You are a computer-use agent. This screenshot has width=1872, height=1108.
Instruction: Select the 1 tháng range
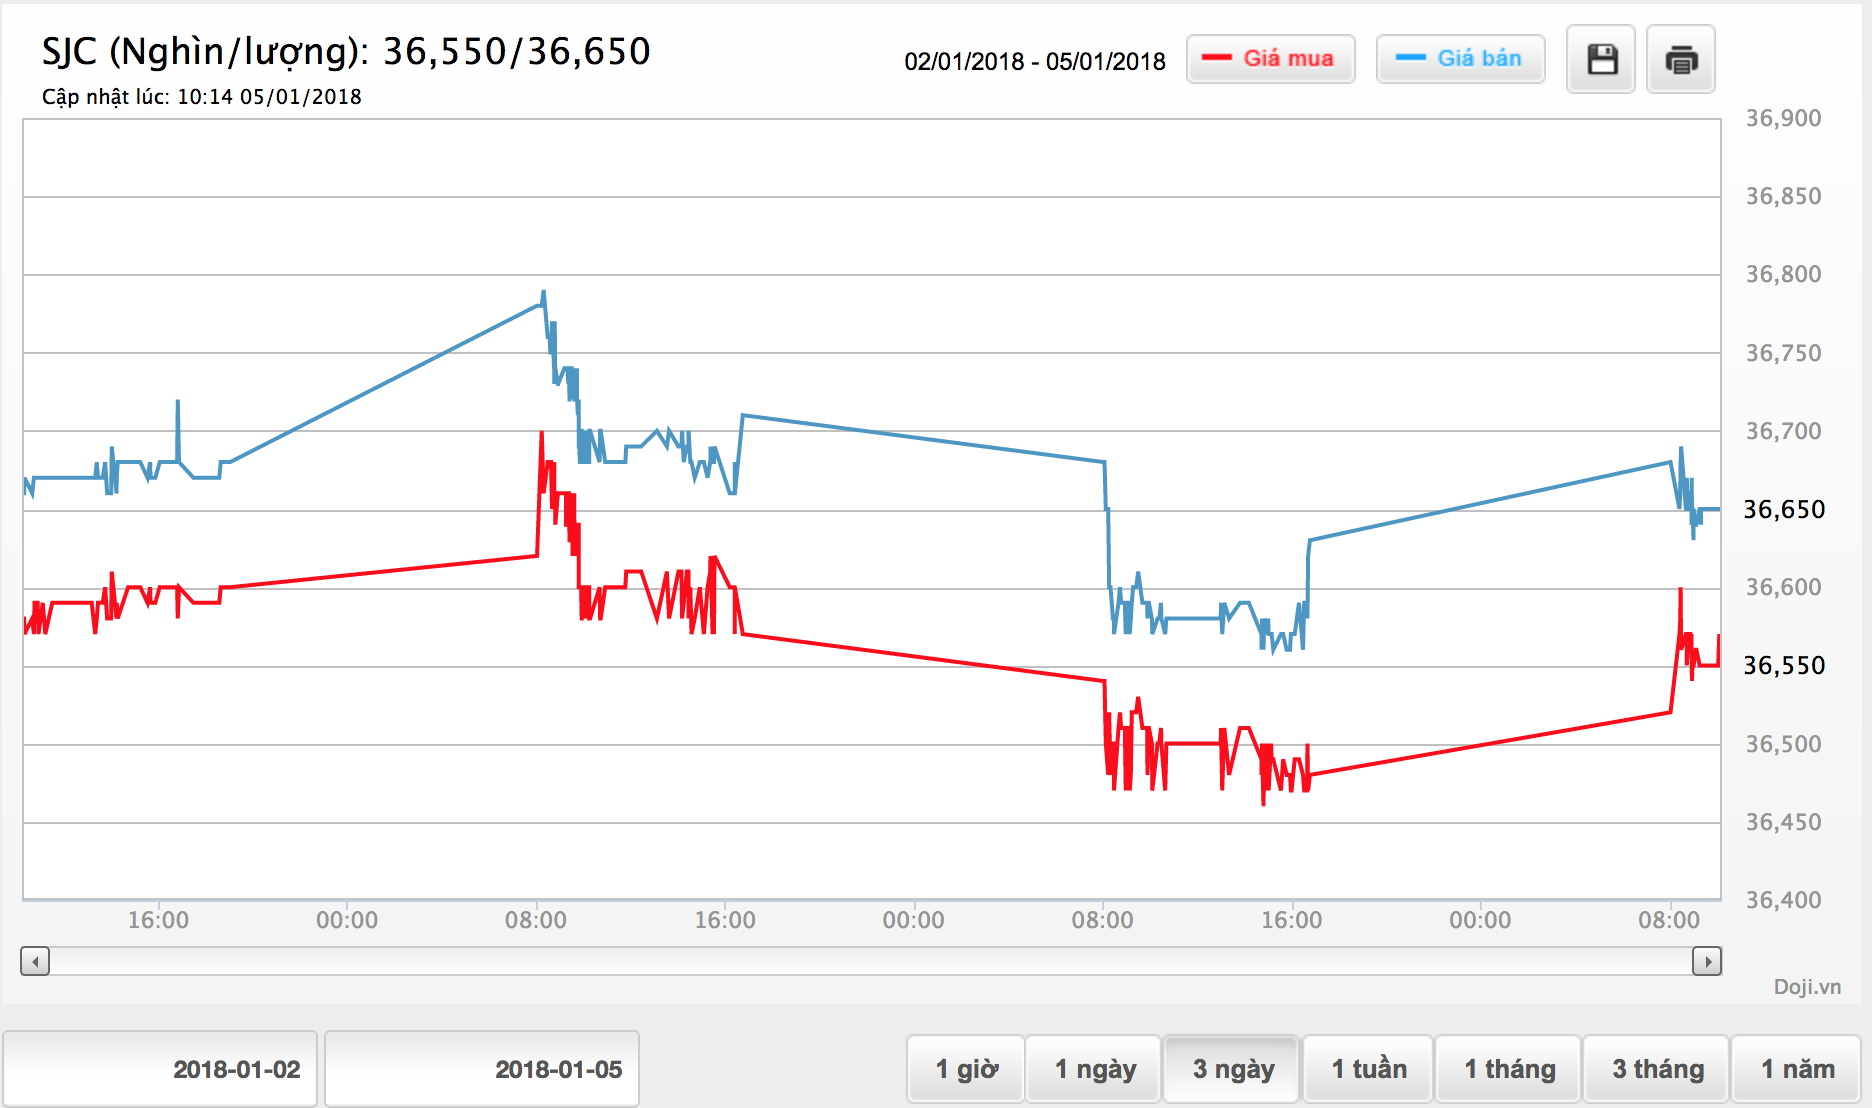coord(1508,1069)
